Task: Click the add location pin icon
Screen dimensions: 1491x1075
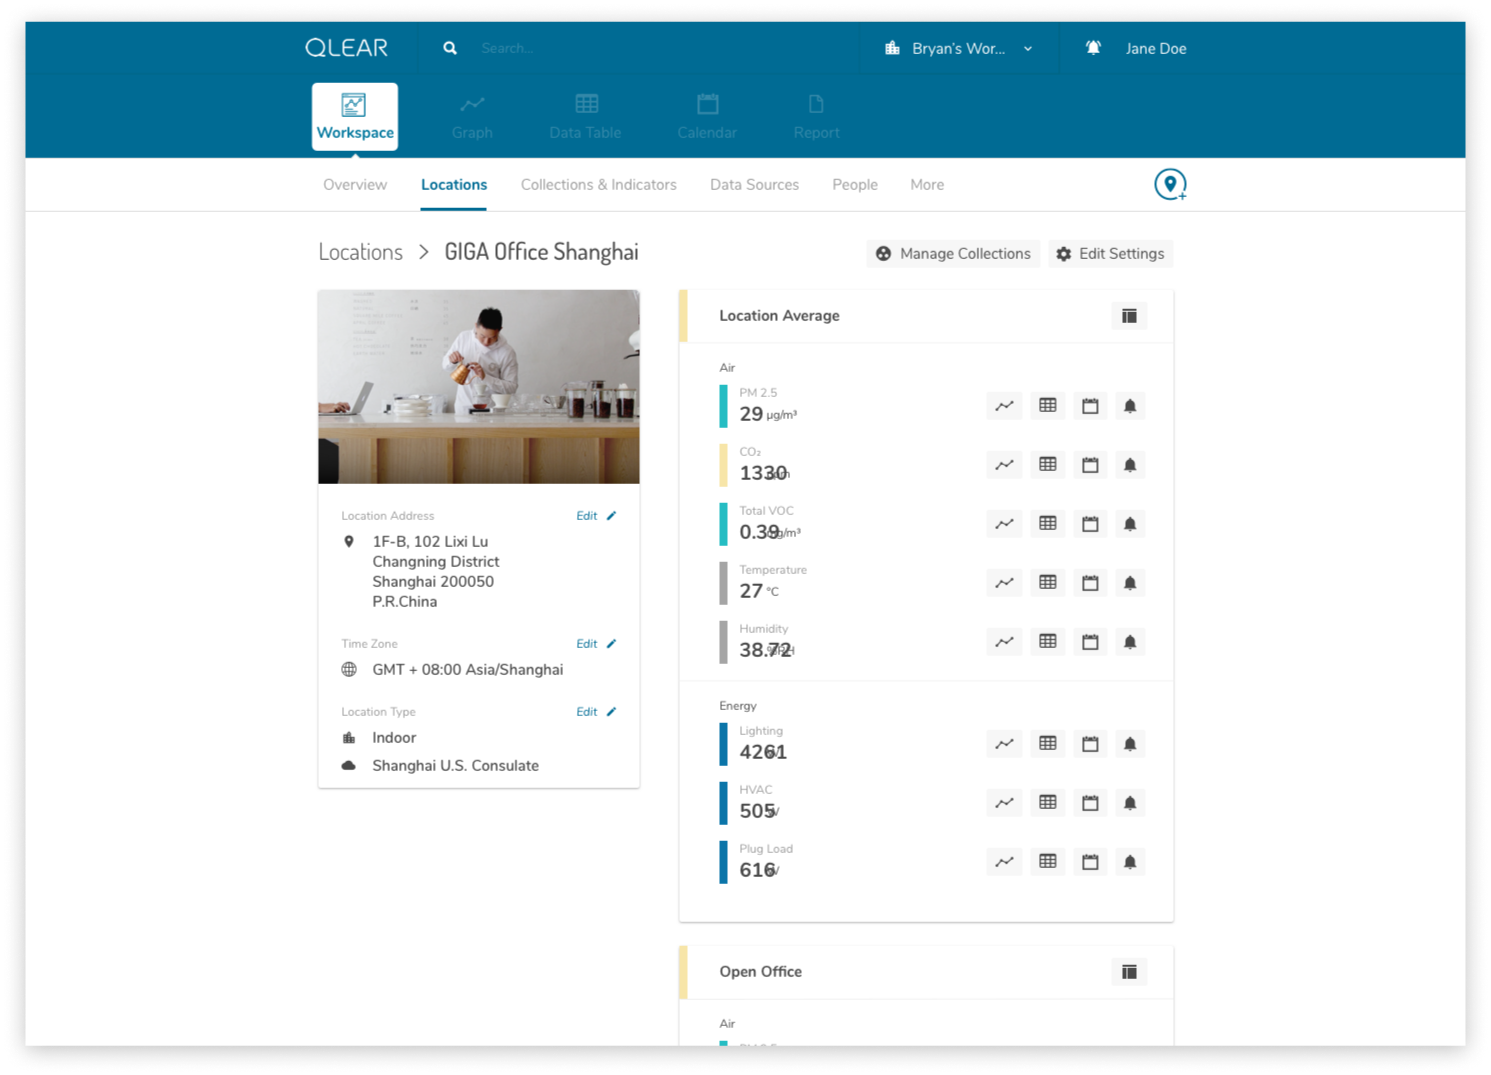Action: pyautogui.click(x=1170, y=184)
